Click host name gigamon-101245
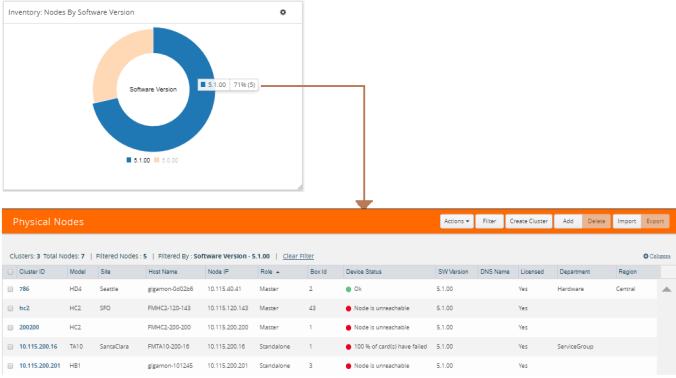 170,366
